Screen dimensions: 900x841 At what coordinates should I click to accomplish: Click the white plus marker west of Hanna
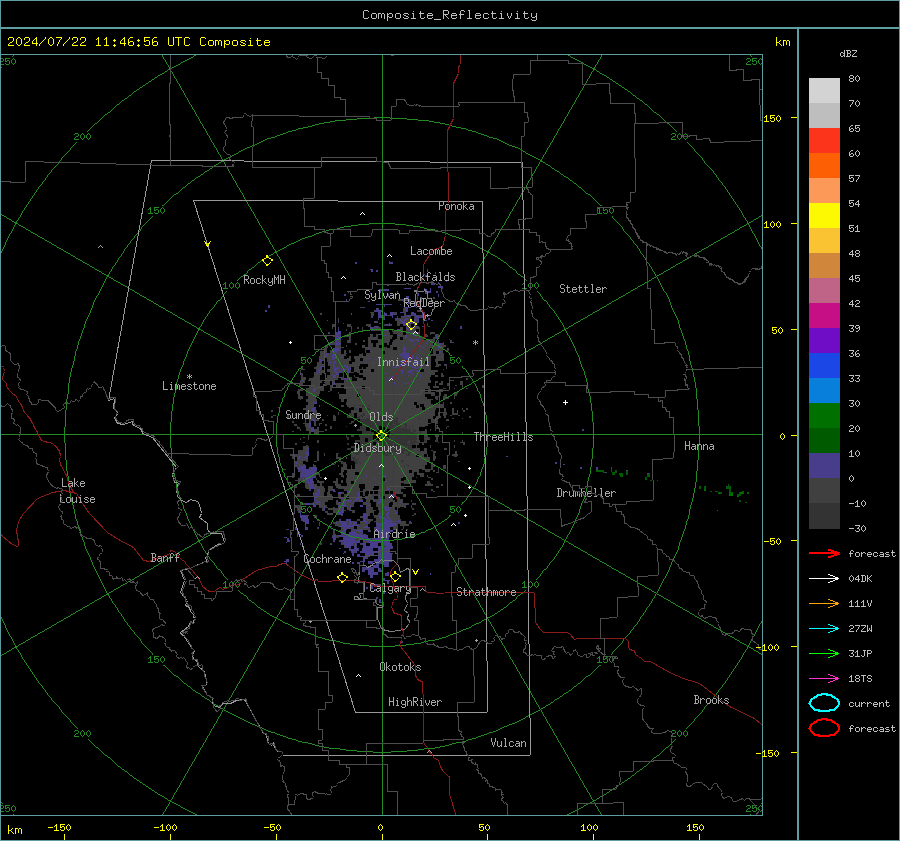pyautogui.click(x=565, y=402)
